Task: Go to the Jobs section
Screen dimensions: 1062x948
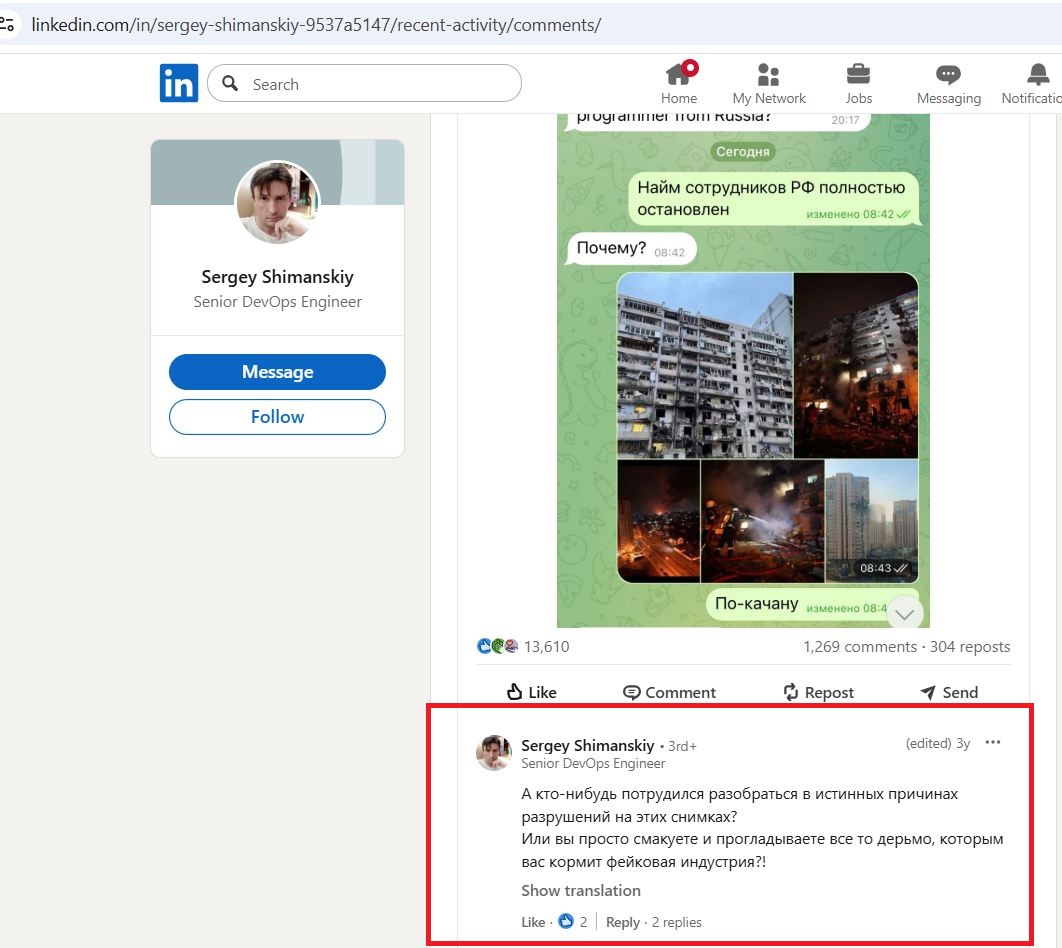Action: click(858, 82)
